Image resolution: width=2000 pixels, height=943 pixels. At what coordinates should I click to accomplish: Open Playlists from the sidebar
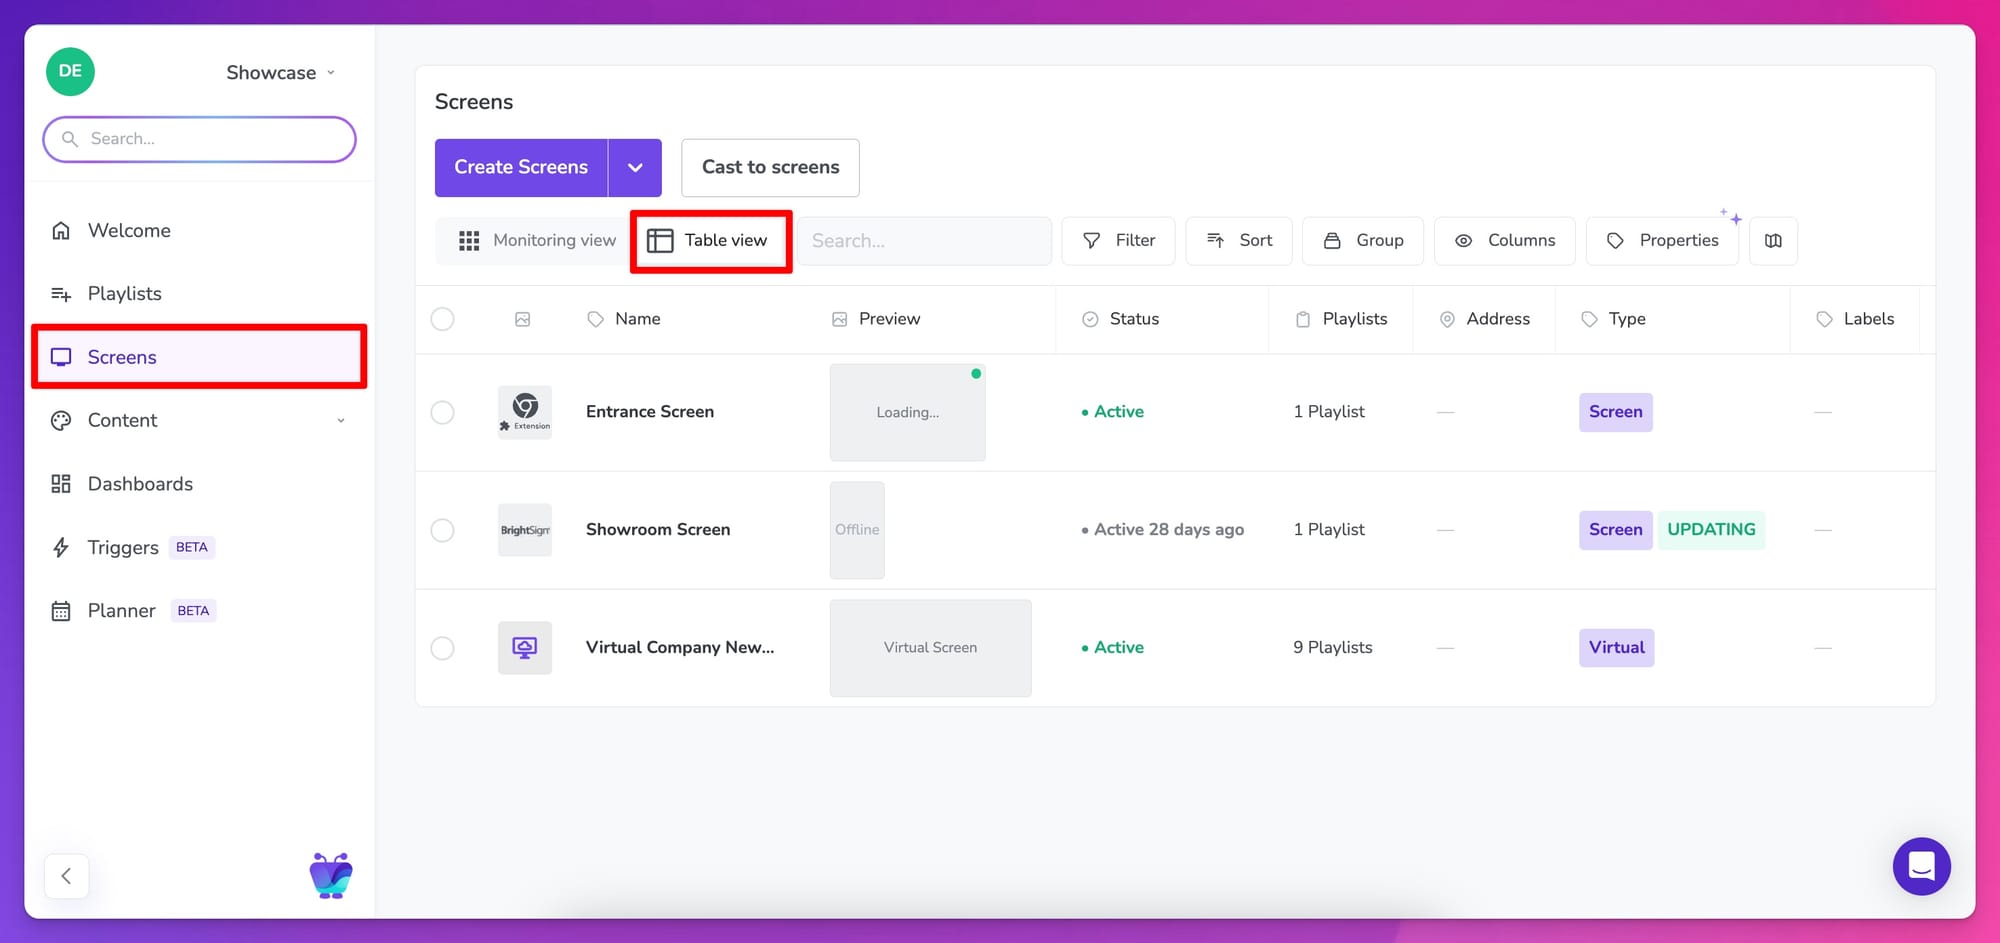click(x=124, y=294)
